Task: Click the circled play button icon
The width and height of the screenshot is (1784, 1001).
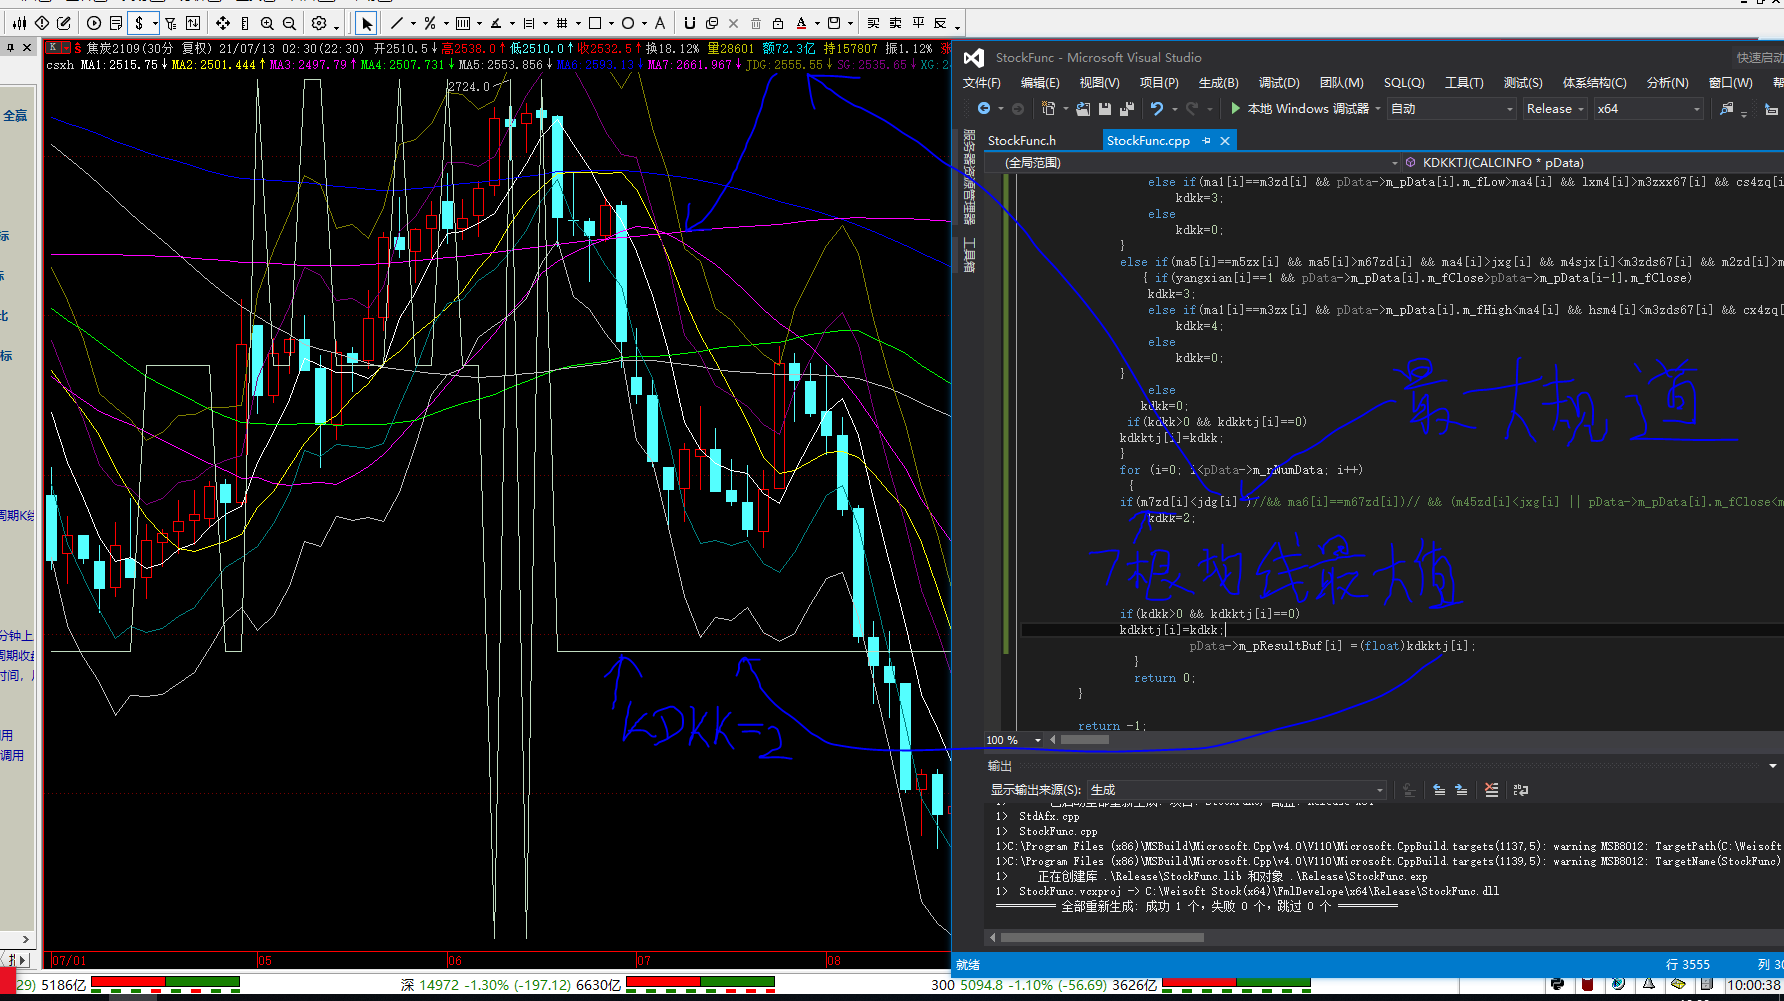Action: click(94, 23)
